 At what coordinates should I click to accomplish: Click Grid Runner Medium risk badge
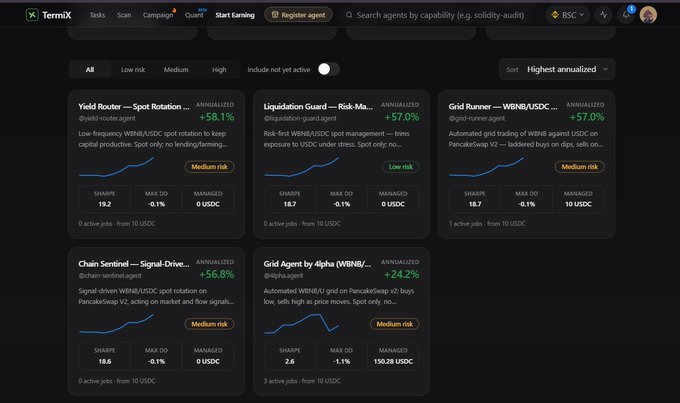click(x=579, y=167)
